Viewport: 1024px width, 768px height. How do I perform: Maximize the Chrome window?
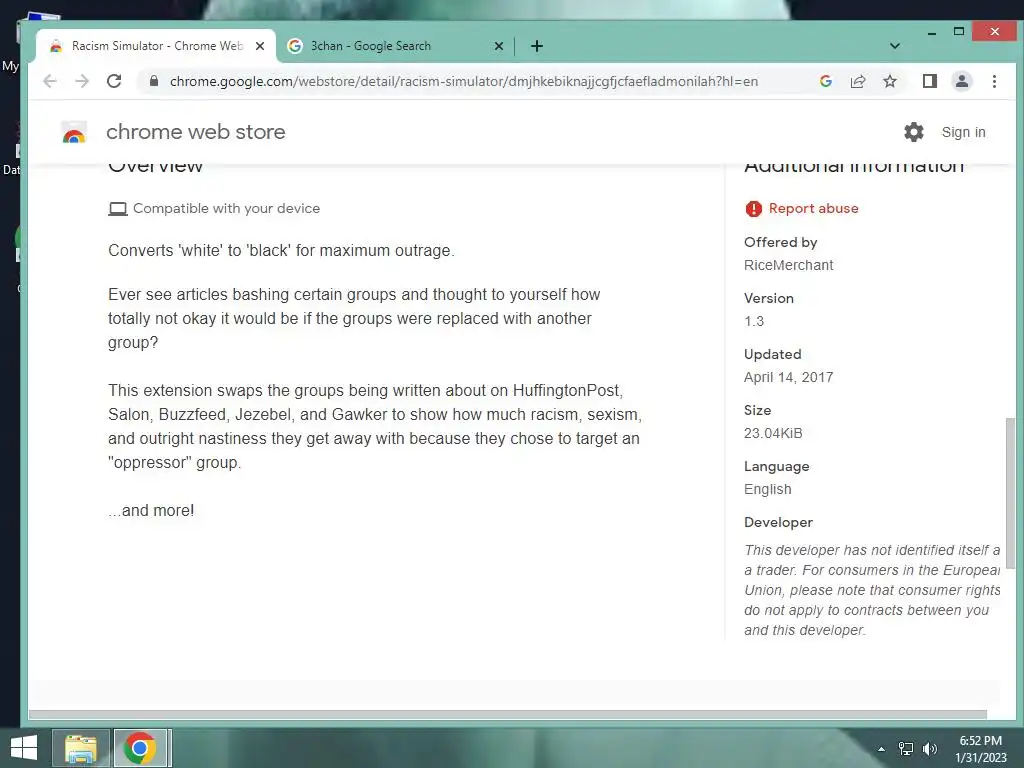[x=959, y=31]
